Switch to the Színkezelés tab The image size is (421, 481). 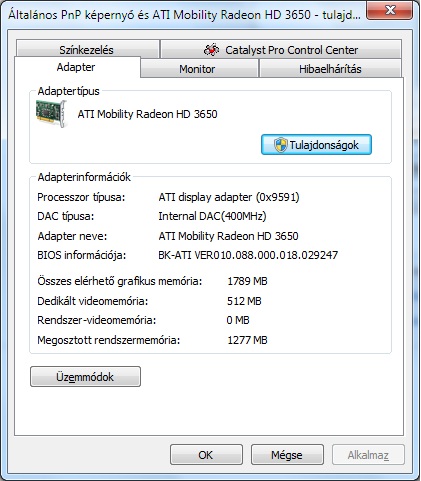click(87, 49)
